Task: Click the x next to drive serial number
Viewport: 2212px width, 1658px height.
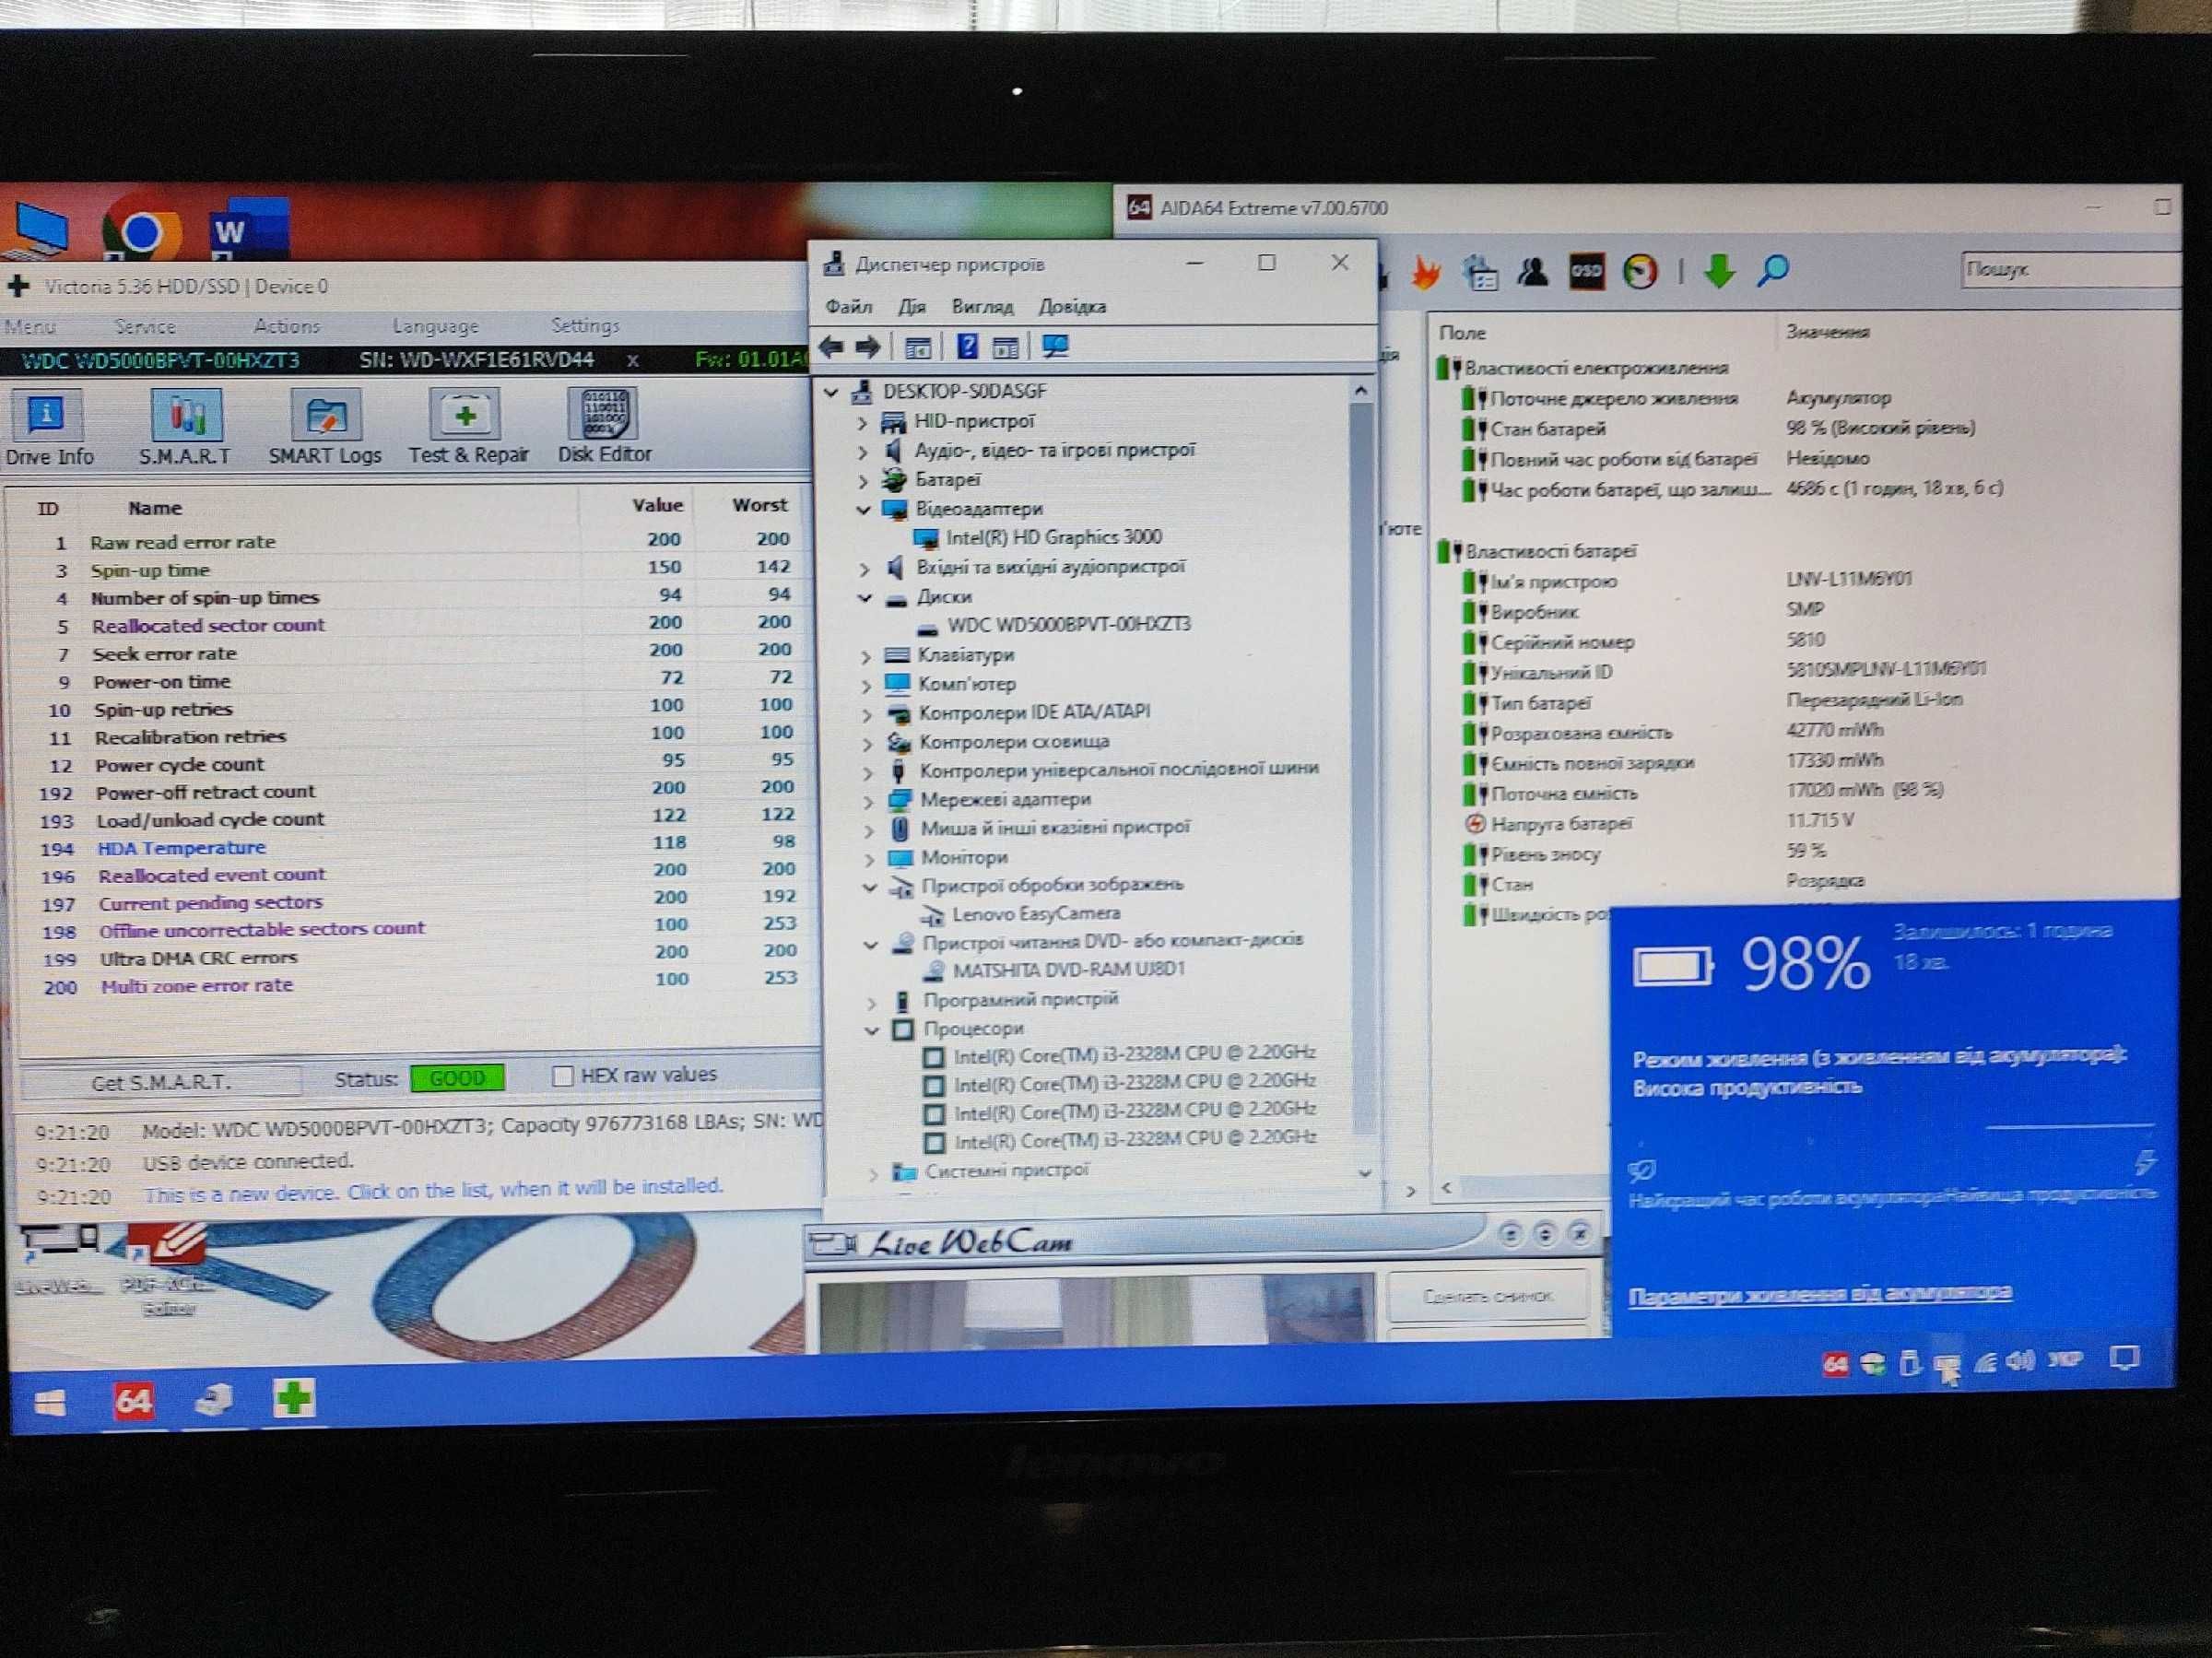Action: [632, 360]
